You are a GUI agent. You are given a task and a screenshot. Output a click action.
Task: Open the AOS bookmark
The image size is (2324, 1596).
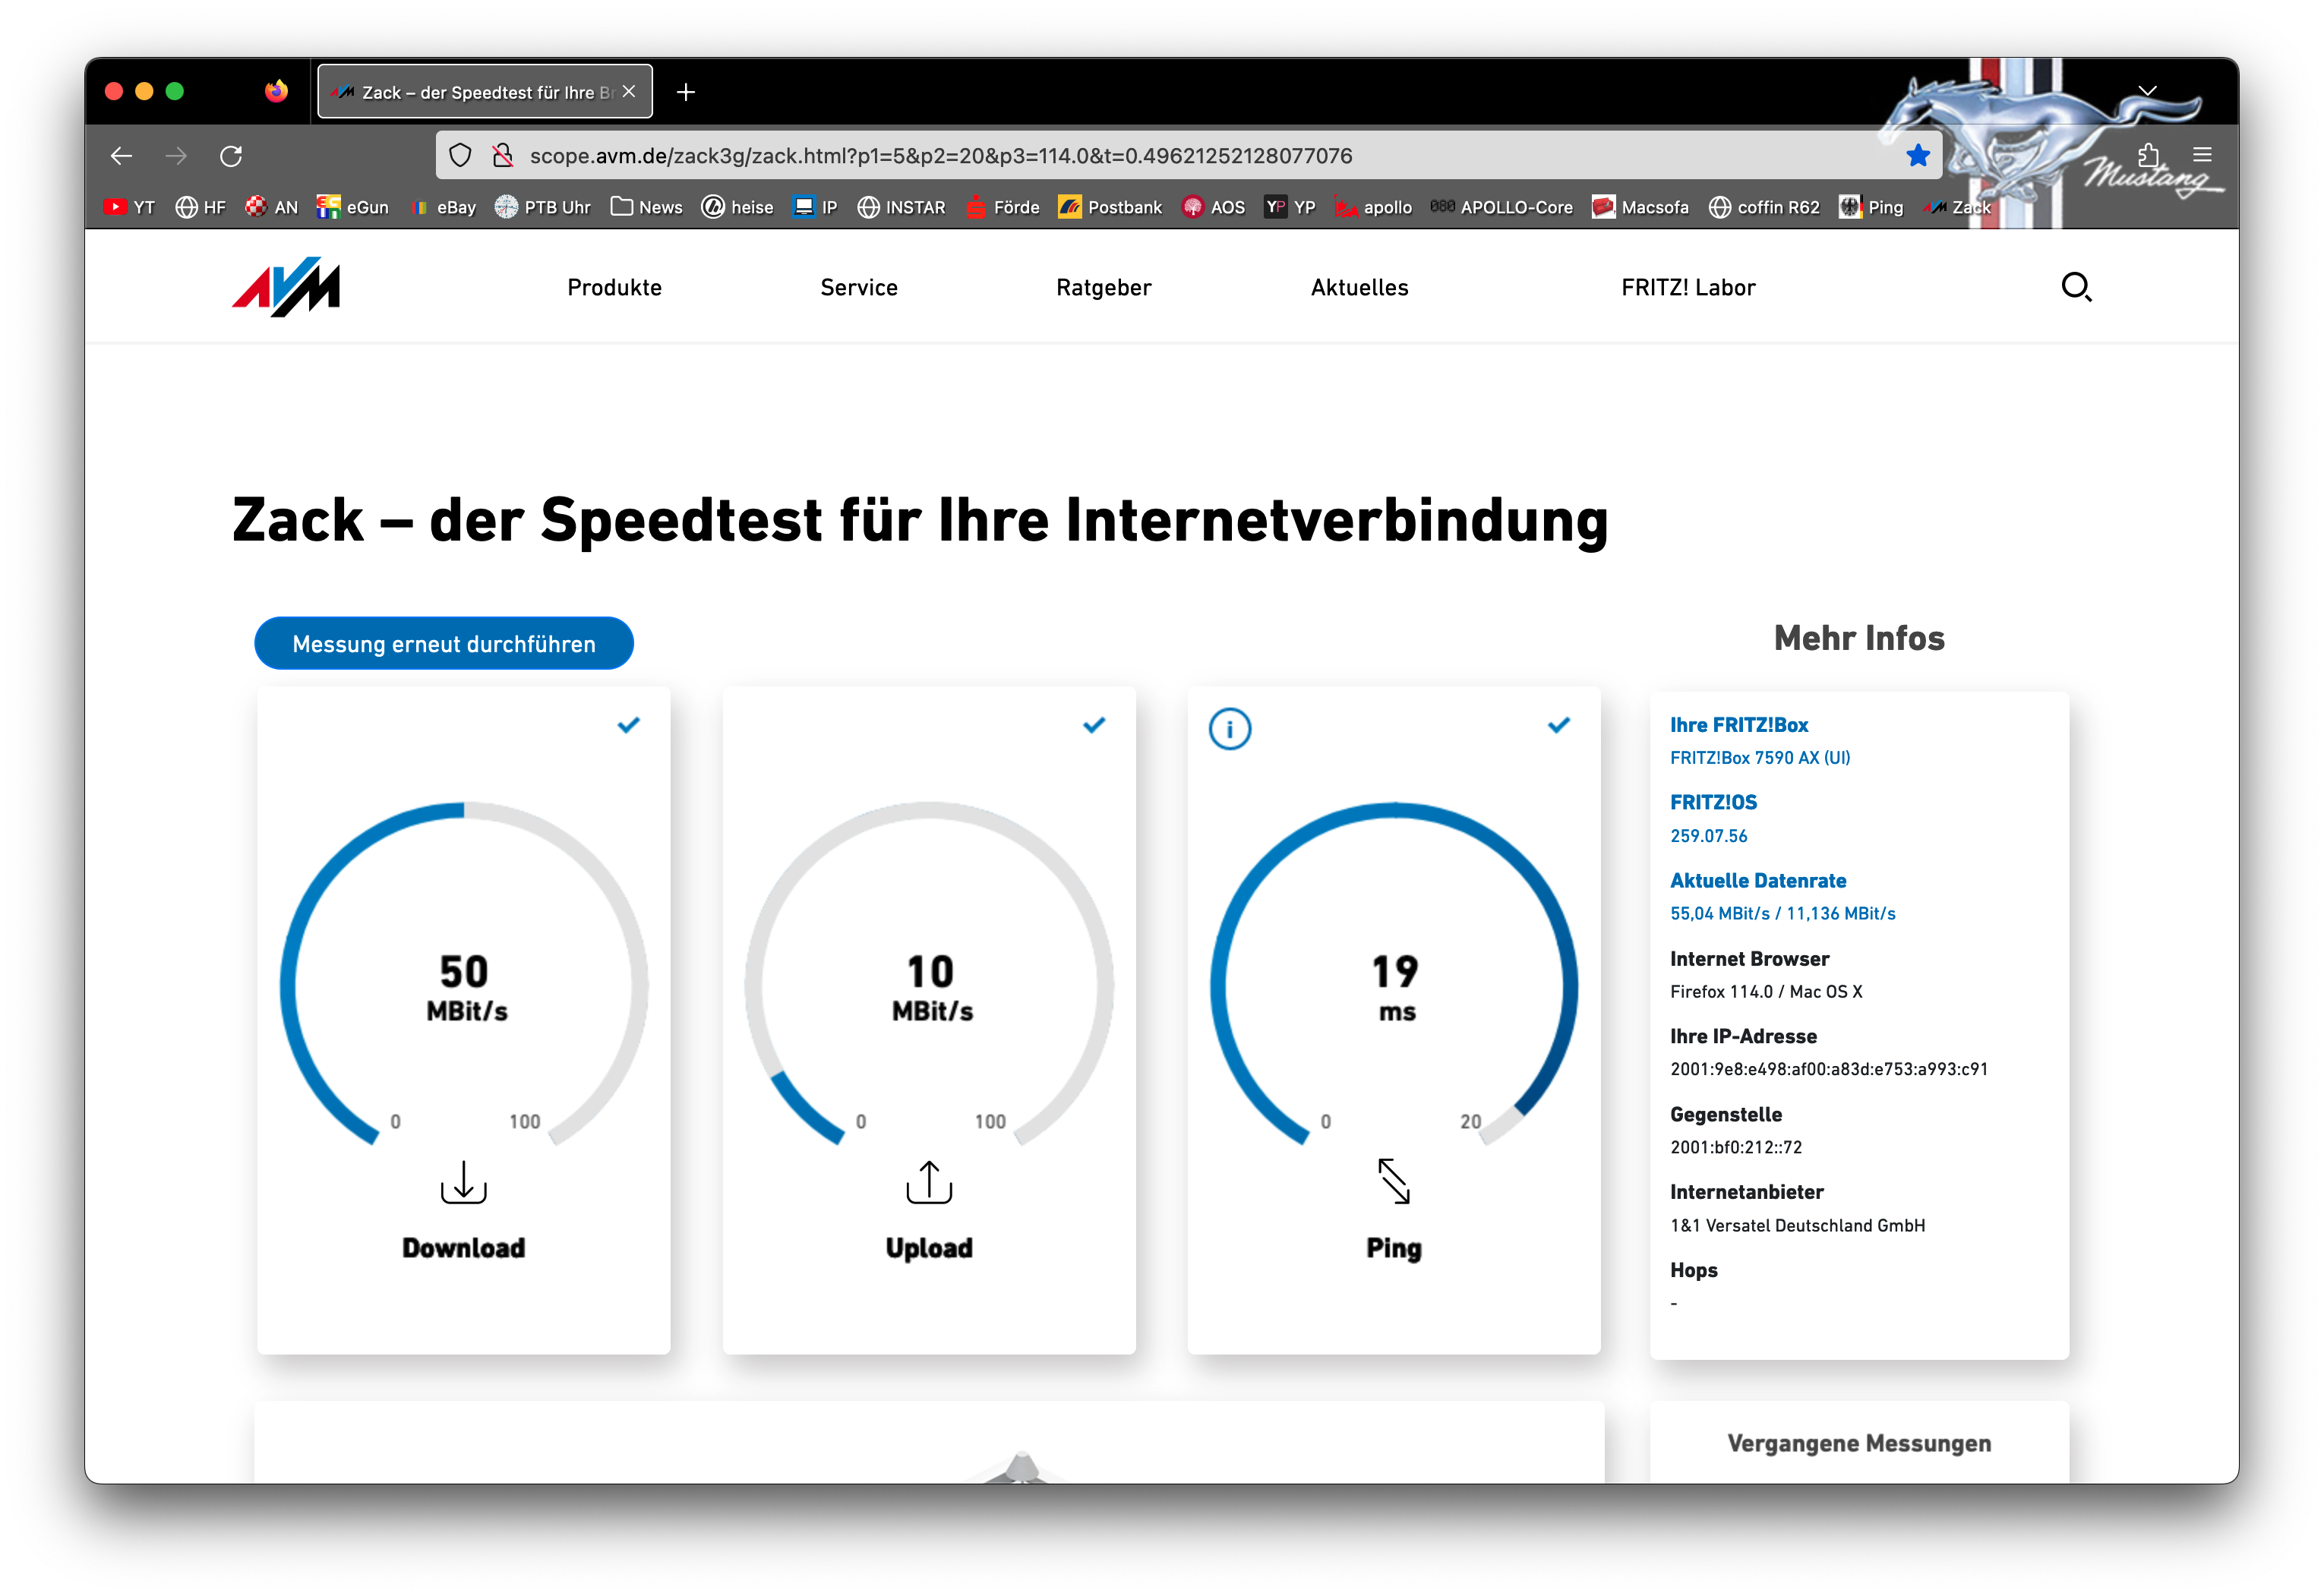(x=1213, y=207)
